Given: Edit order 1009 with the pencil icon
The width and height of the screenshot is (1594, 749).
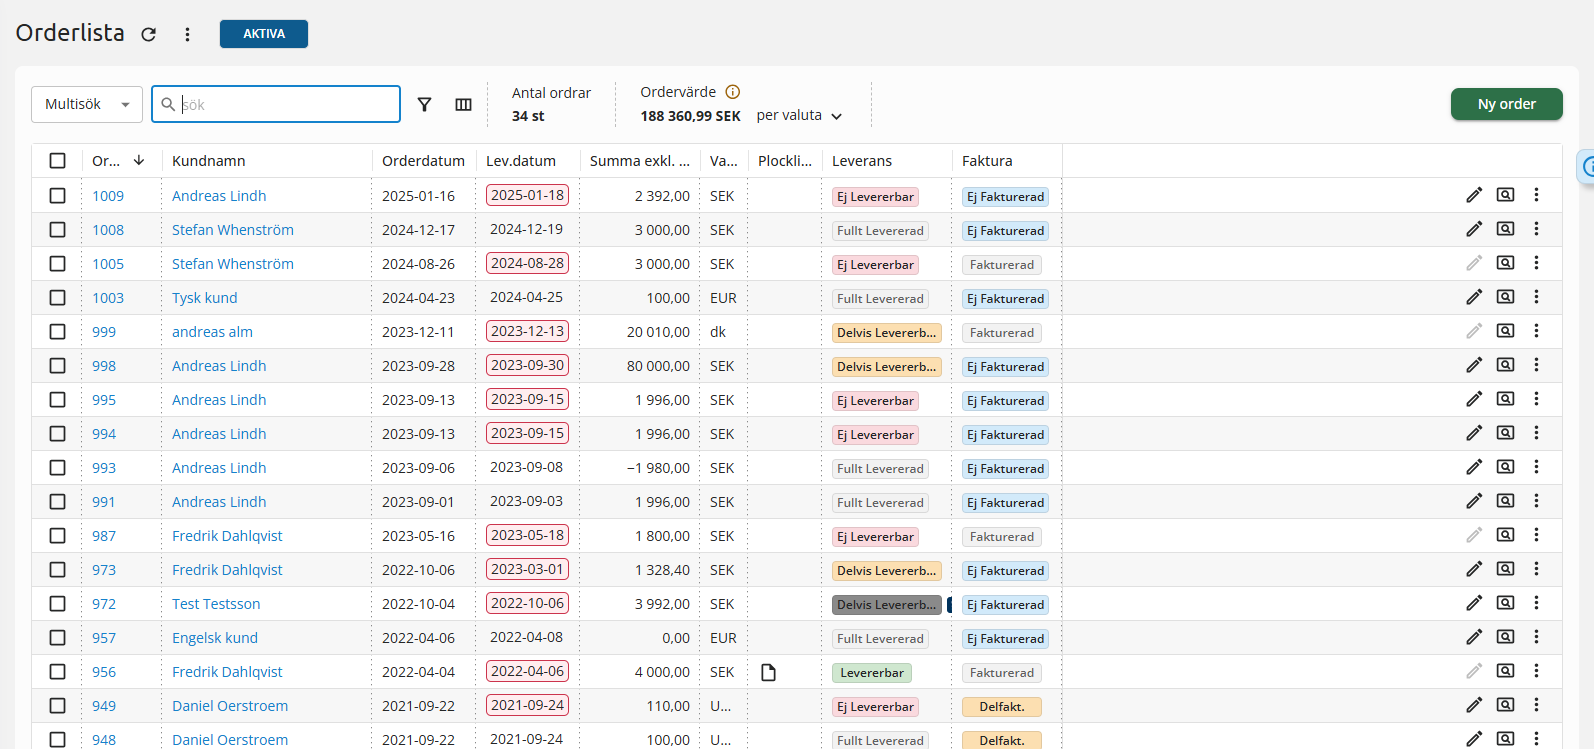Looking at the screenshot, I should 1473,195.
